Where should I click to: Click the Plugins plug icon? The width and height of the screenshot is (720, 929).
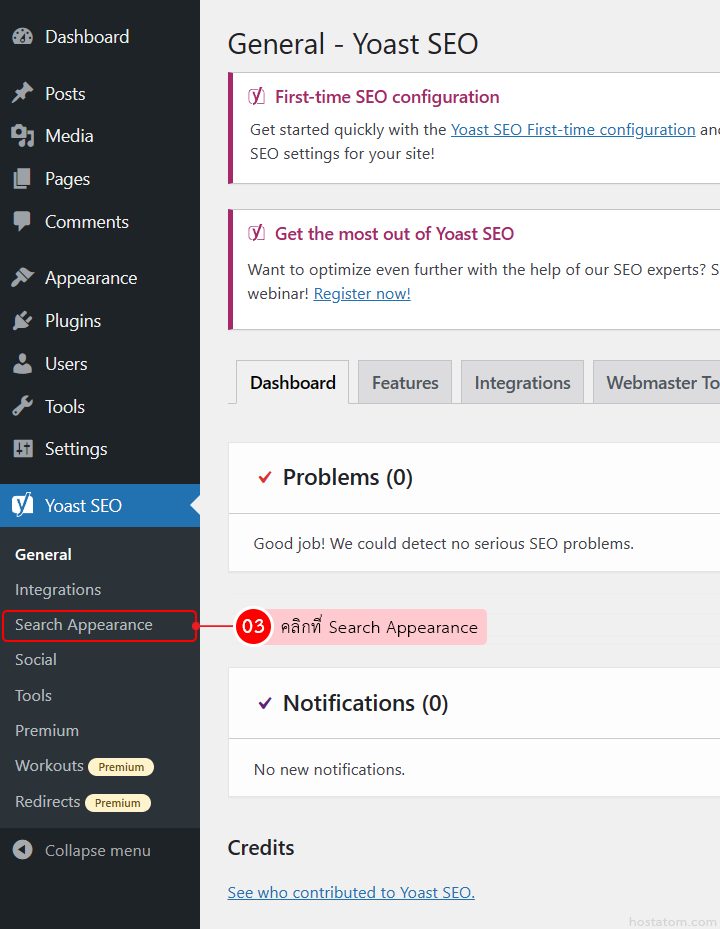22,321
